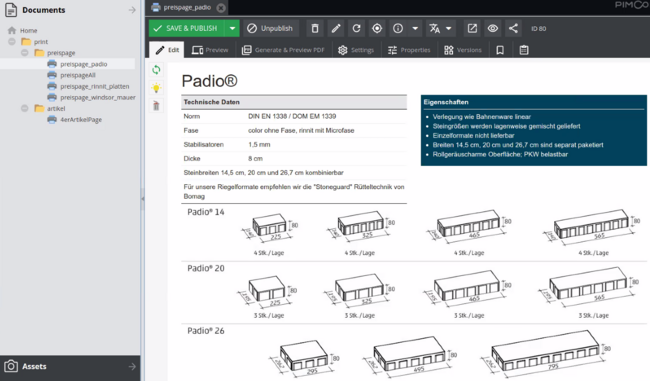Select the print folder

point(41,42)
